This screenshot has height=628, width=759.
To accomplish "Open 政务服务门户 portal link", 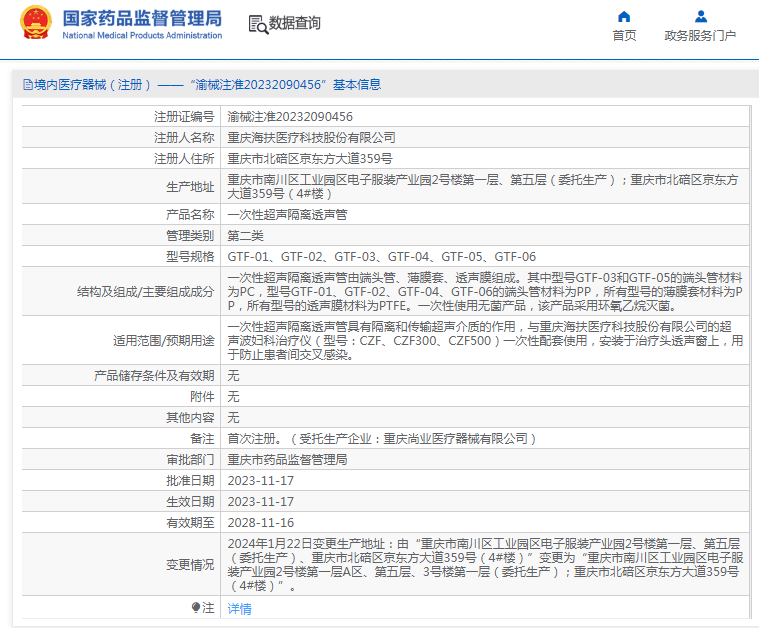I will 700,35.
